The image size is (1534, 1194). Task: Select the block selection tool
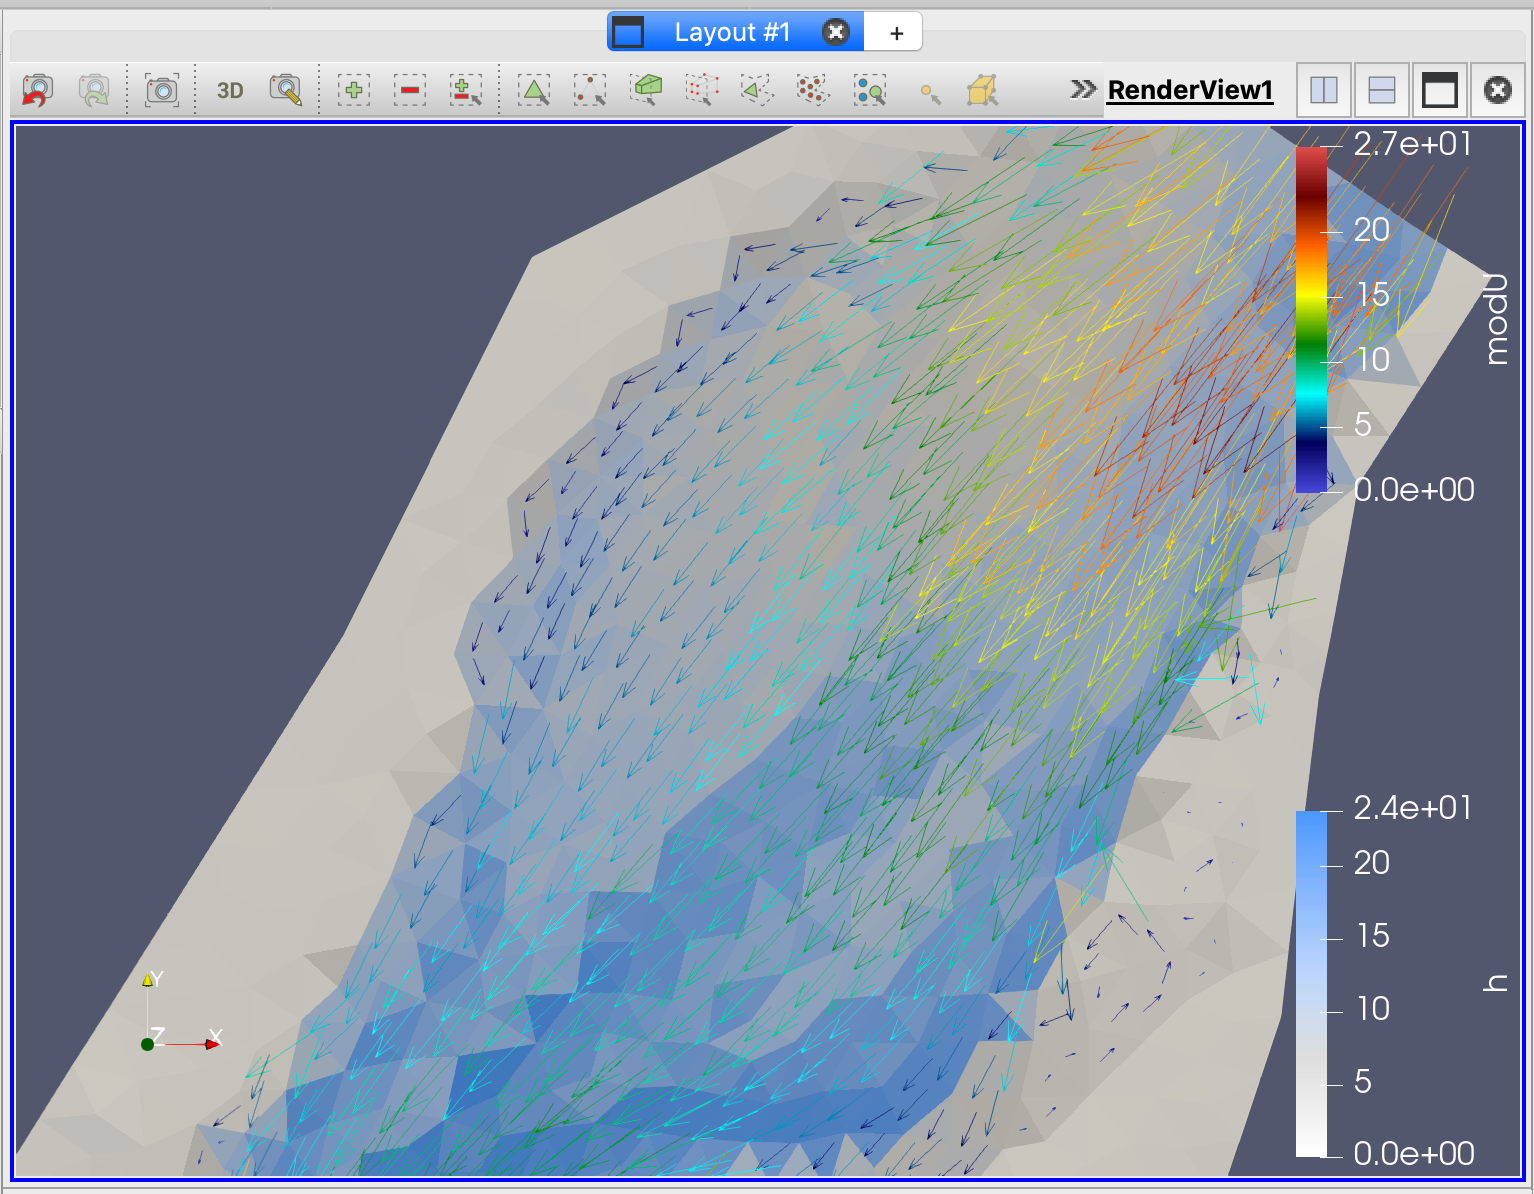tap(870, 90)
